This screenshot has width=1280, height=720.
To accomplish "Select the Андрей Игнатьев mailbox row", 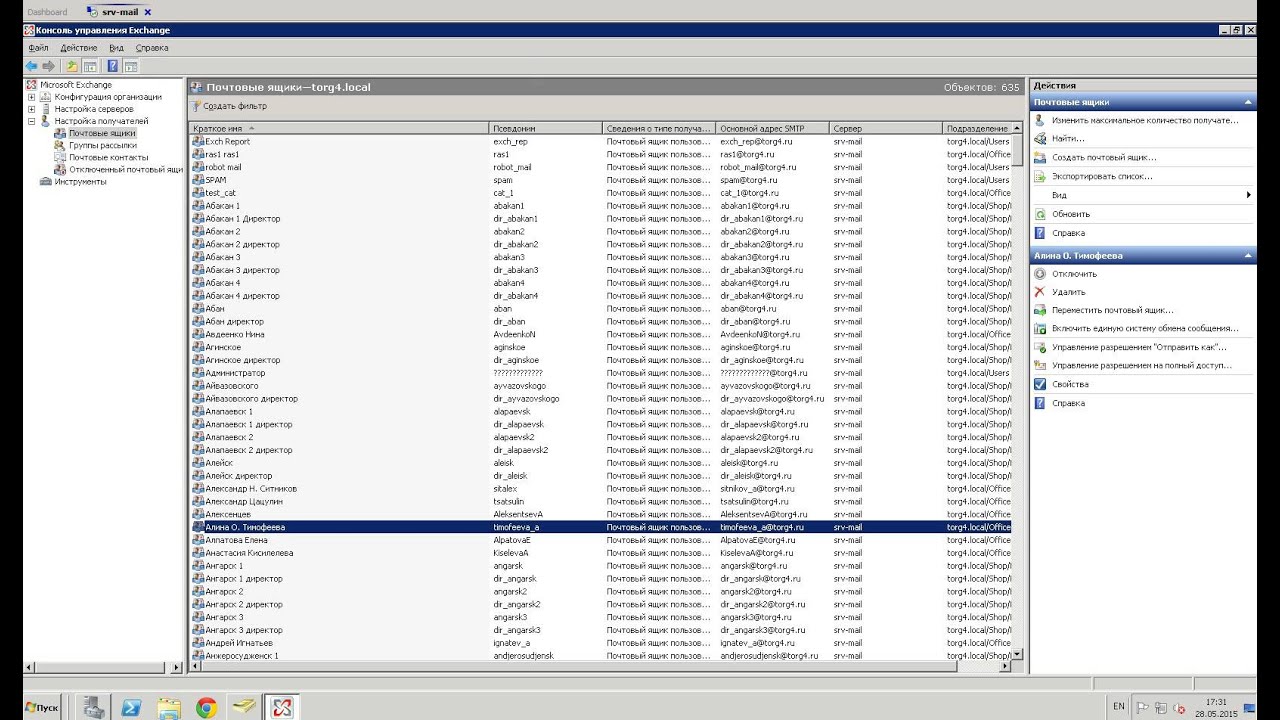I will coord(600,643).
